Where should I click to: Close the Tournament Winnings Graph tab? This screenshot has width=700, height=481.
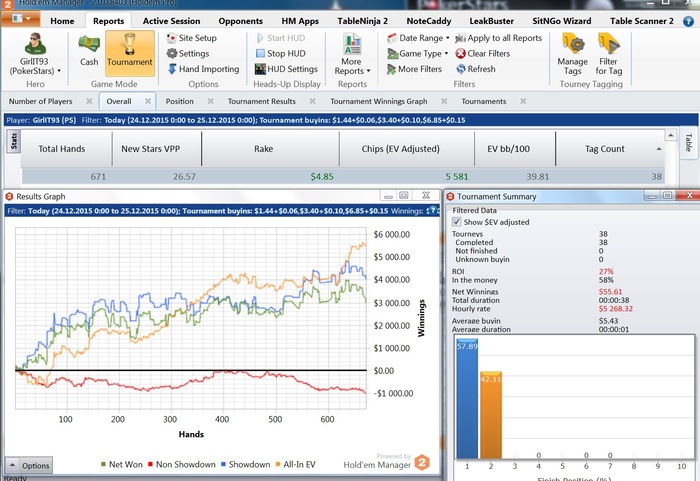(444, 101)
